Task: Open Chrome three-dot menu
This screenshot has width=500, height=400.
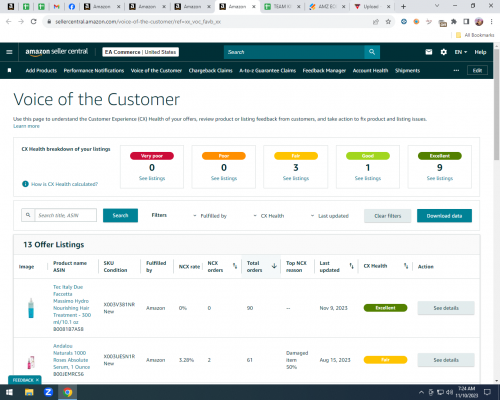Action: (491, 22)
